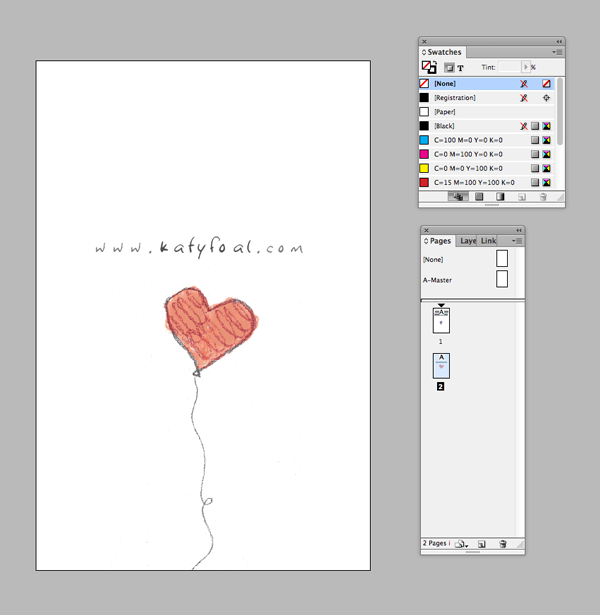Click process color icon on [Black] row
This screenshot has height=615, width=600.
(535, 126)
